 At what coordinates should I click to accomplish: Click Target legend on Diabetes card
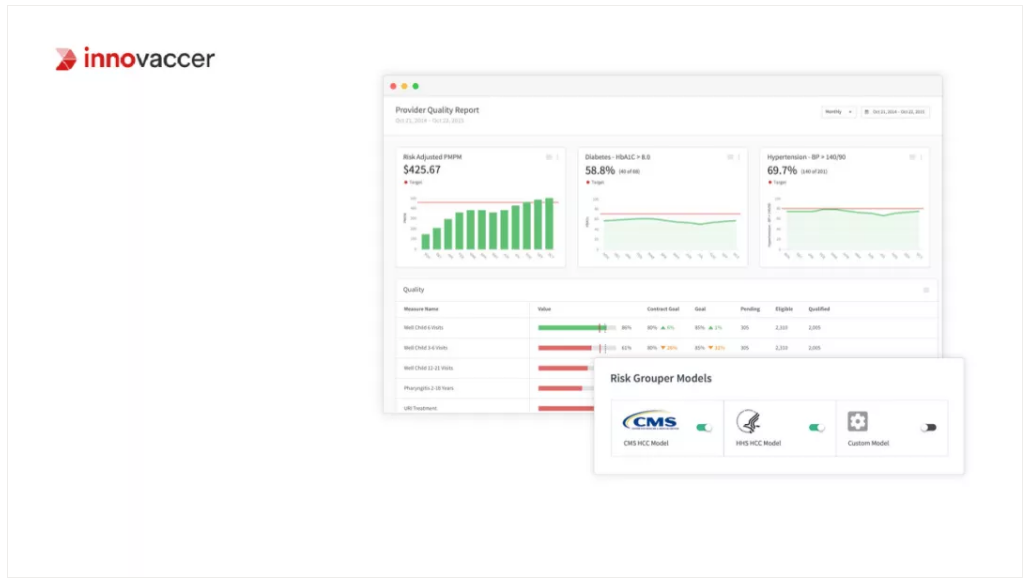(595, 182)
